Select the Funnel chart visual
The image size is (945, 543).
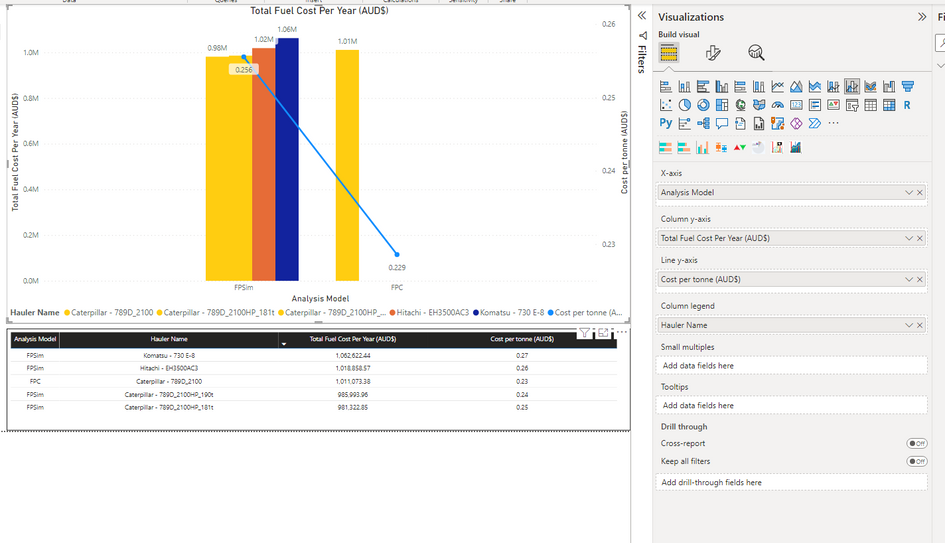(x=908, y=87)
